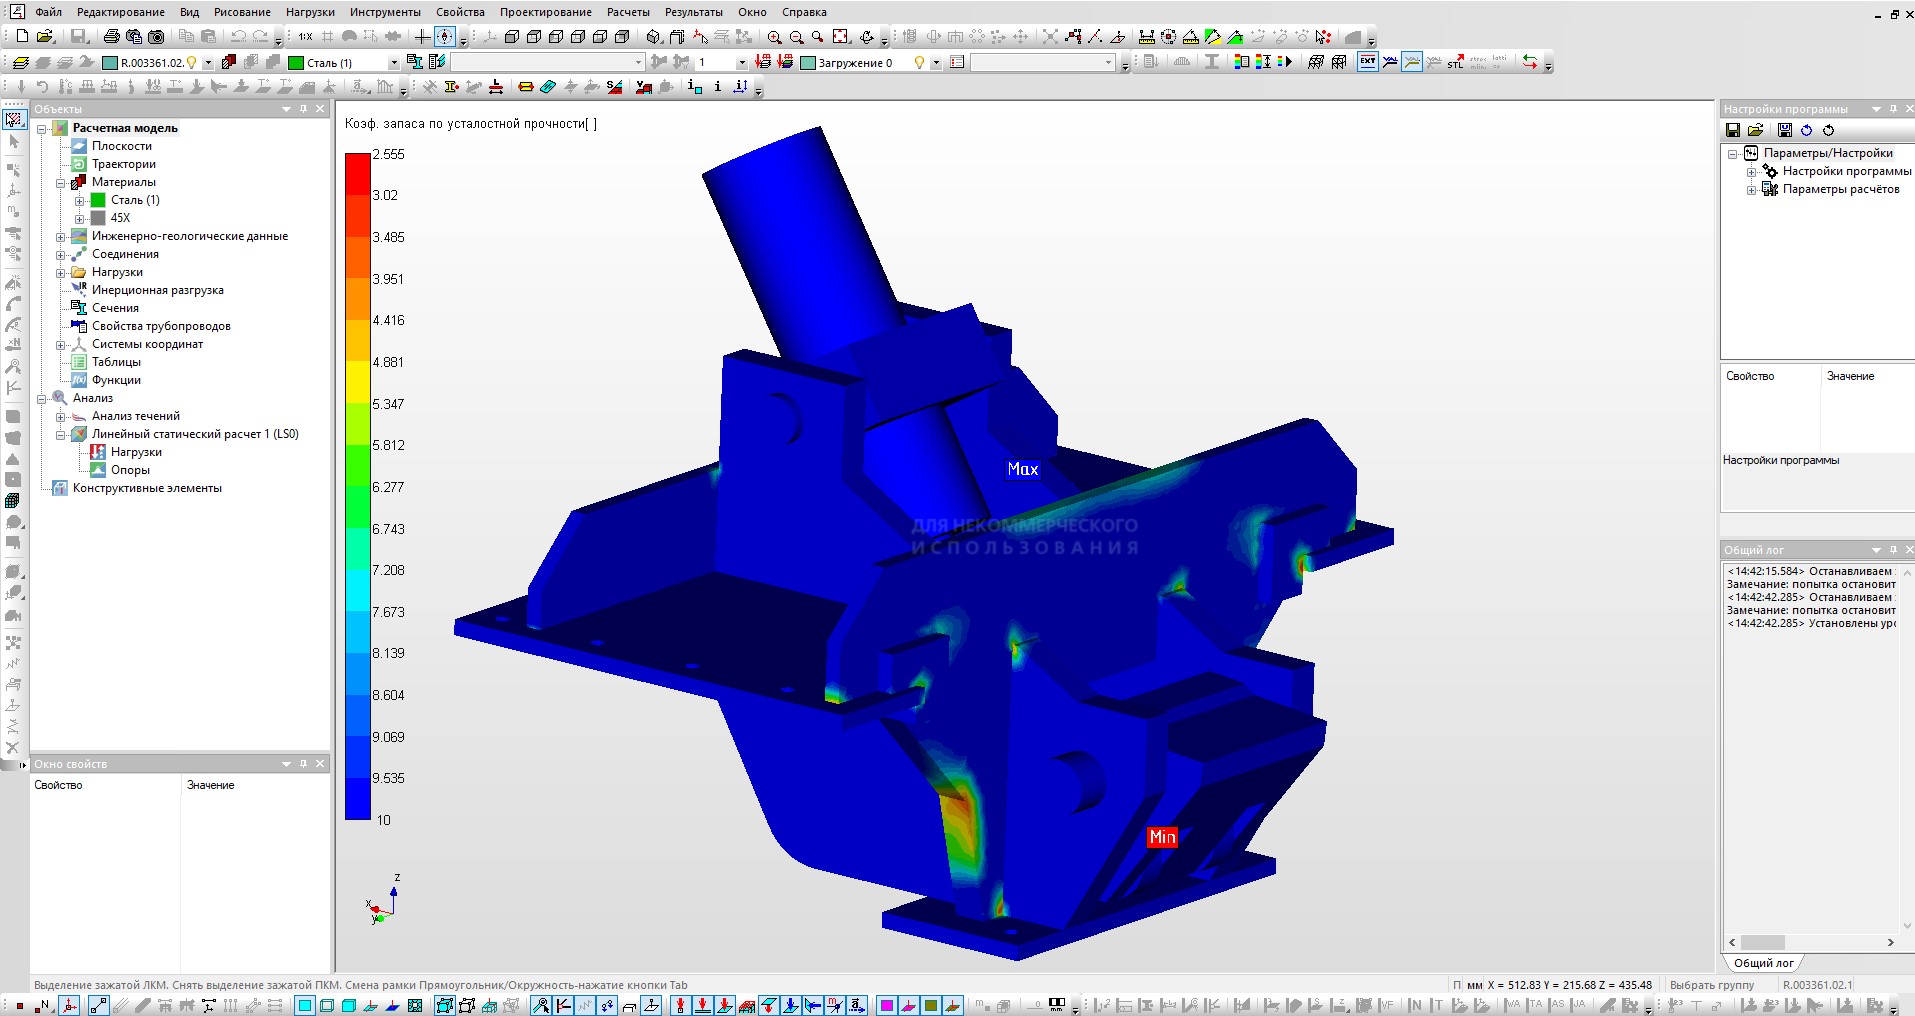Toggle the crosshair snap compass button
This screenshot has width=1915, height=1016.
(x=445, y=37)
